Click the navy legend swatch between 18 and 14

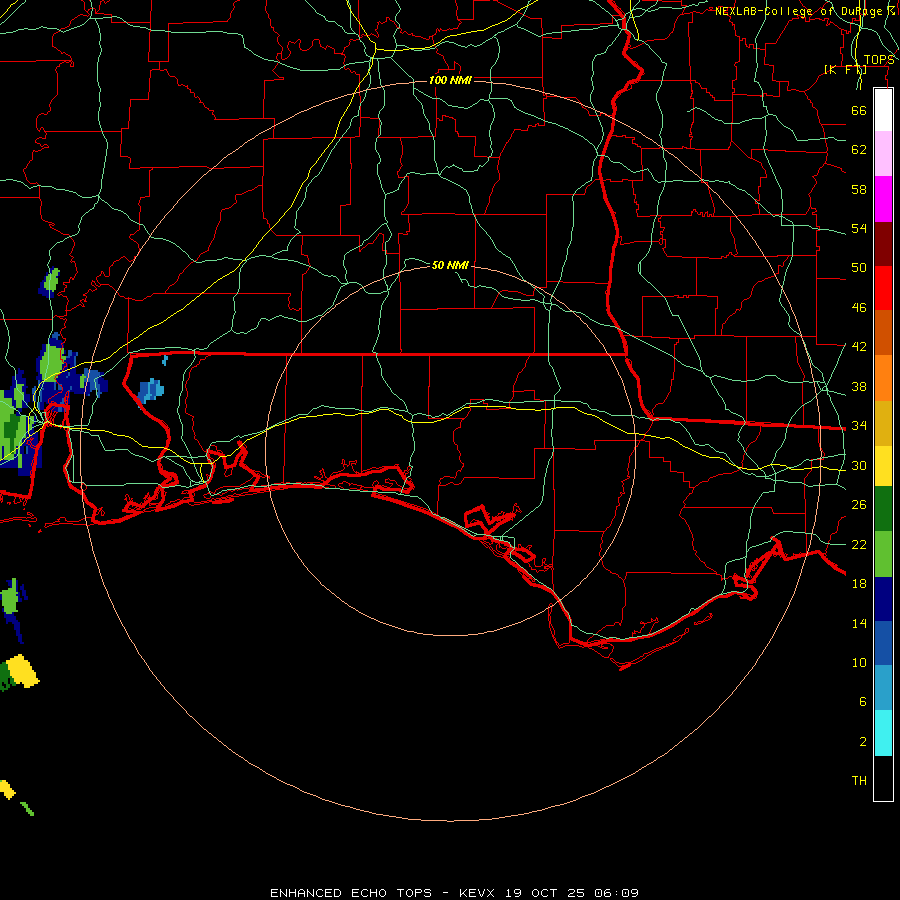[x=883, y=599]
